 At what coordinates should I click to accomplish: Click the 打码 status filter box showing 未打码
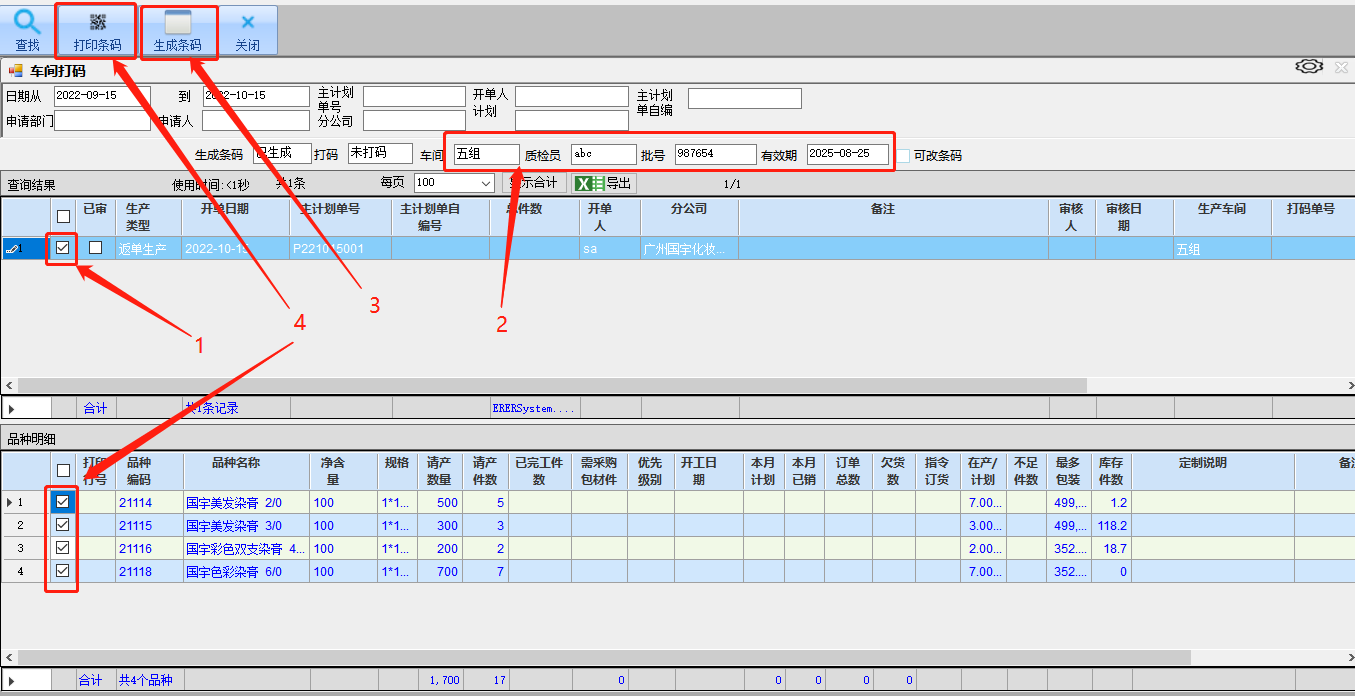coord(379,154)
